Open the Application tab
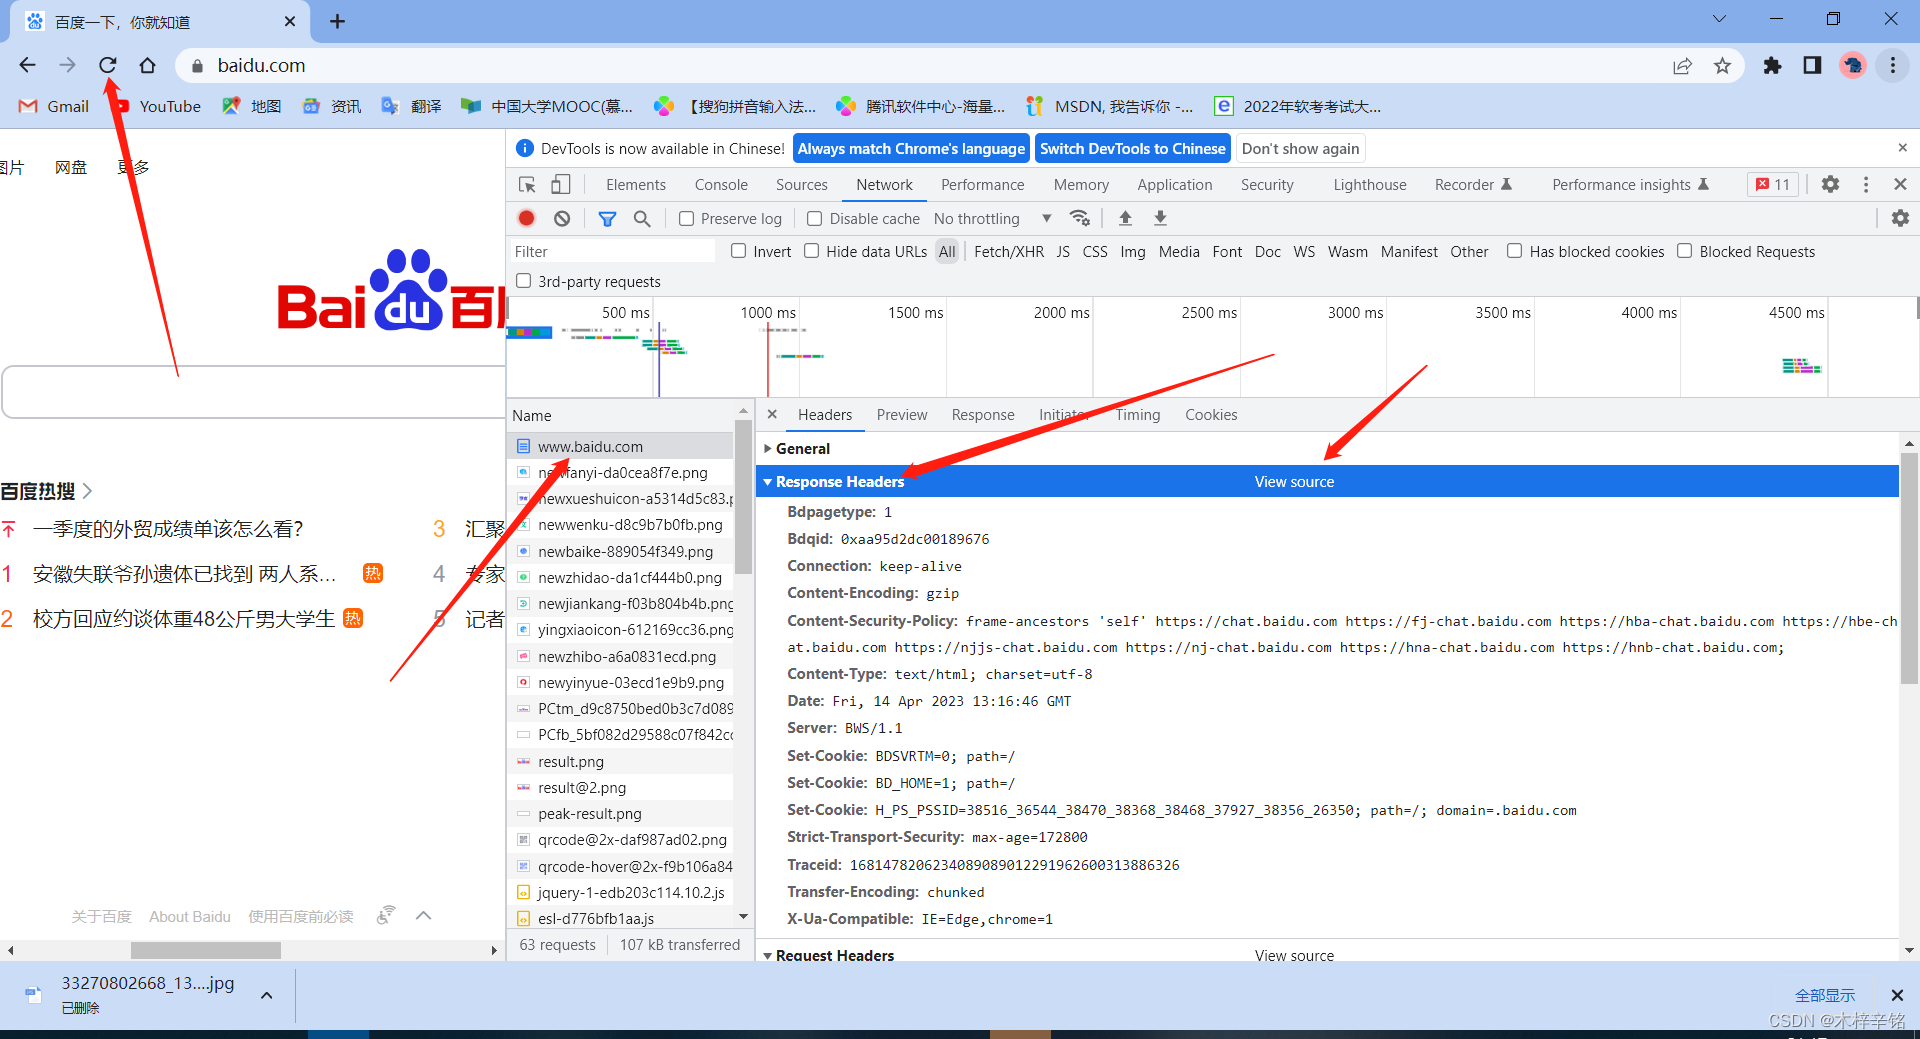The height and width of the screenshot is (1039, 1920). tap(1174, 184)
